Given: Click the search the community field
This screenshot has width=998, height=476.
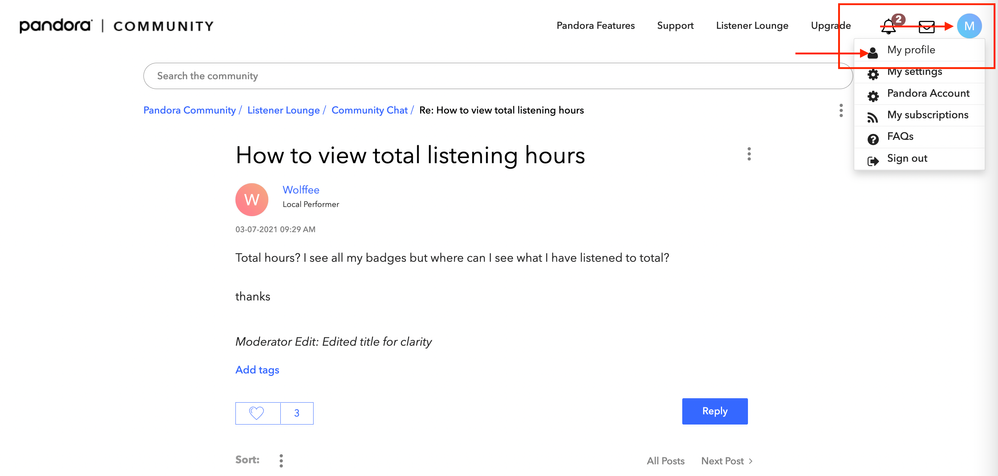Looking at the screenshot, I should [497, 76].
